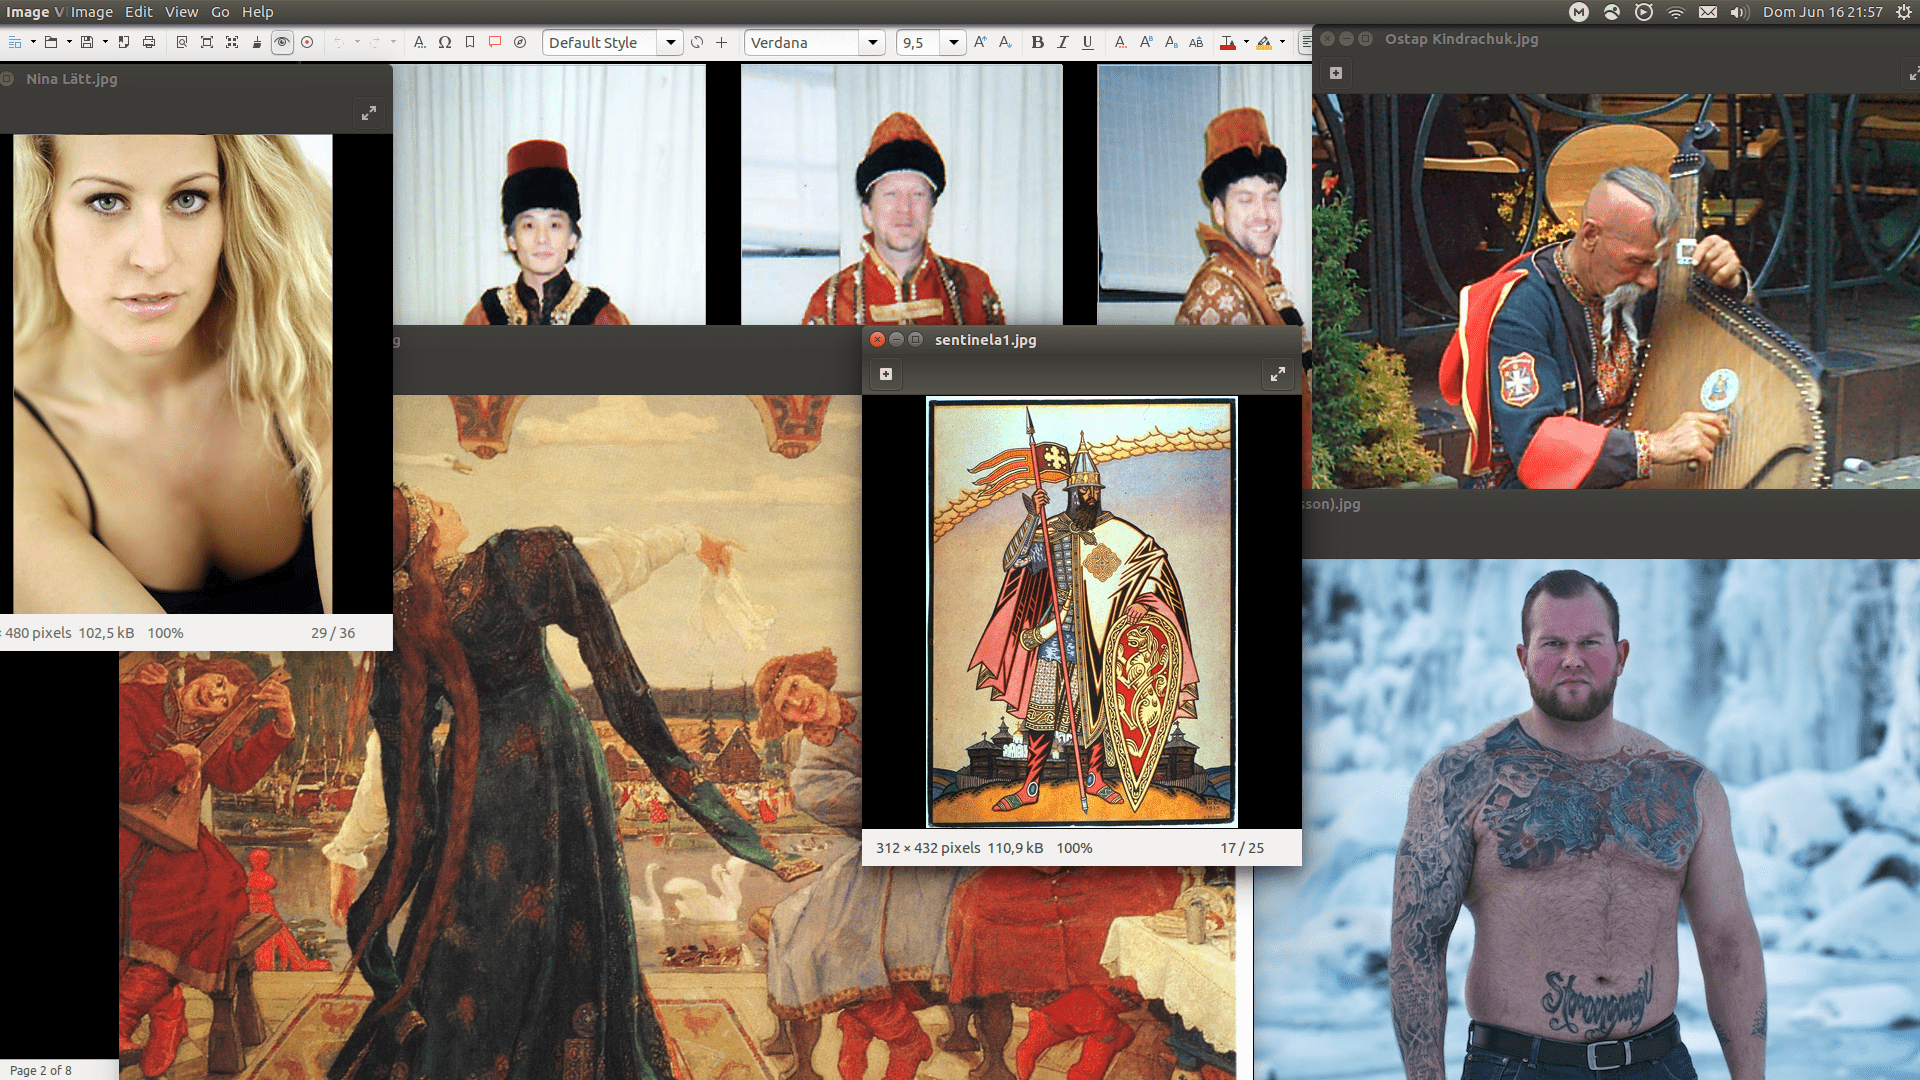Click the plus icon in sentinela1.jpg window

coord(886,374)
